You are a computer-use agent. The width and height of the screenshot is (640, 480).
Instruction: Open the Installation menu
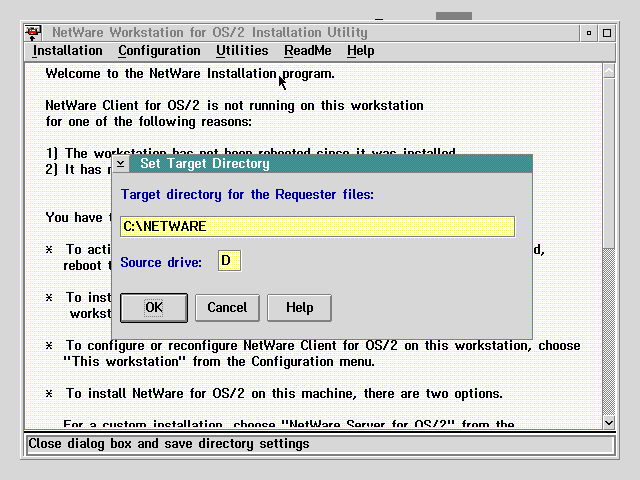[67, 51]
